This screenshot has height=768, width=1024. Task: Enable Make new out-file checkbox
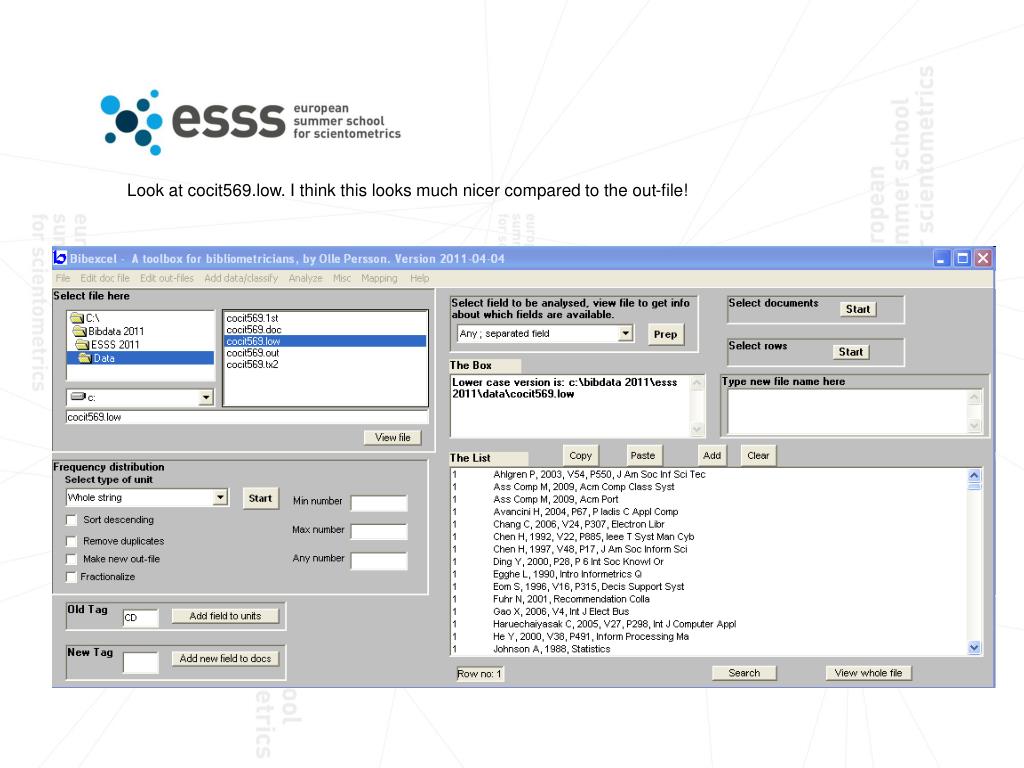71,560
